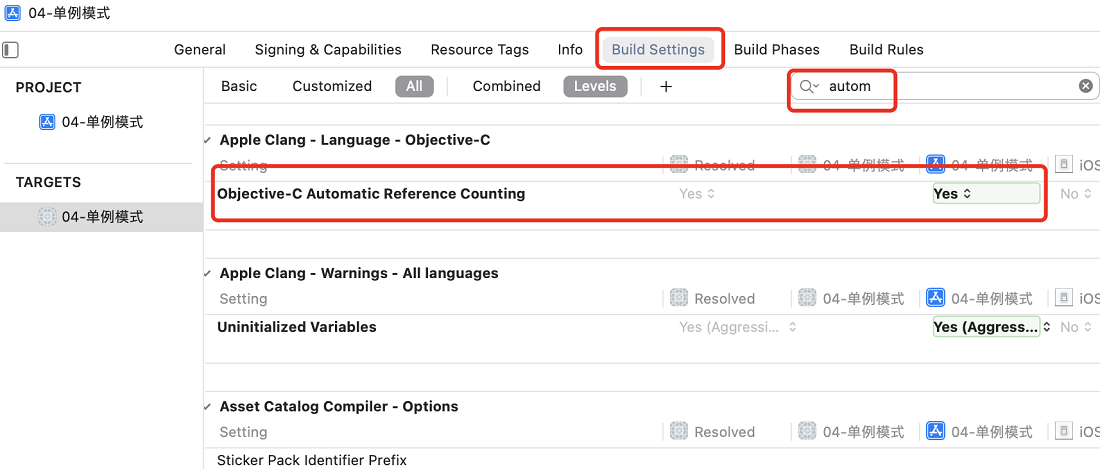Switch filter to Basic settings
This screenshot has width=1100, height=469.
[x=239, y=86]
